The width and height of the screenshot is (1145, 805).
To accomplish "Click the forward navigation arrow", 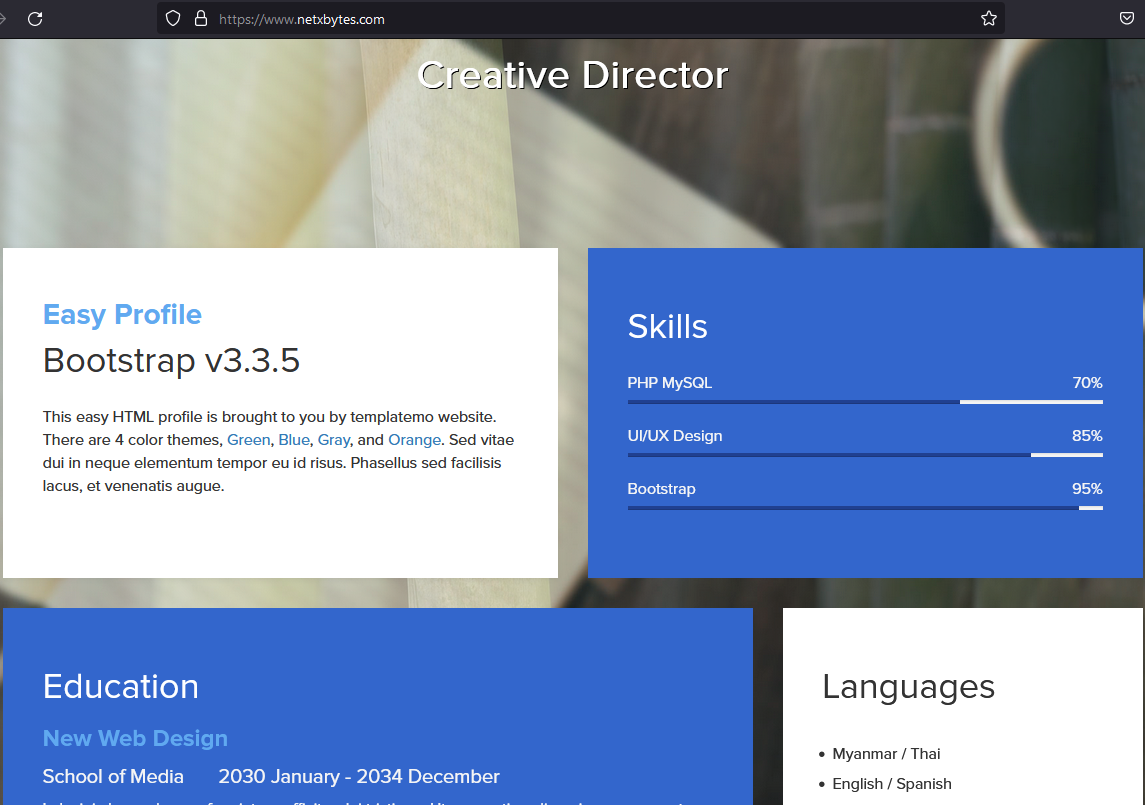I will tap(4, 19).
